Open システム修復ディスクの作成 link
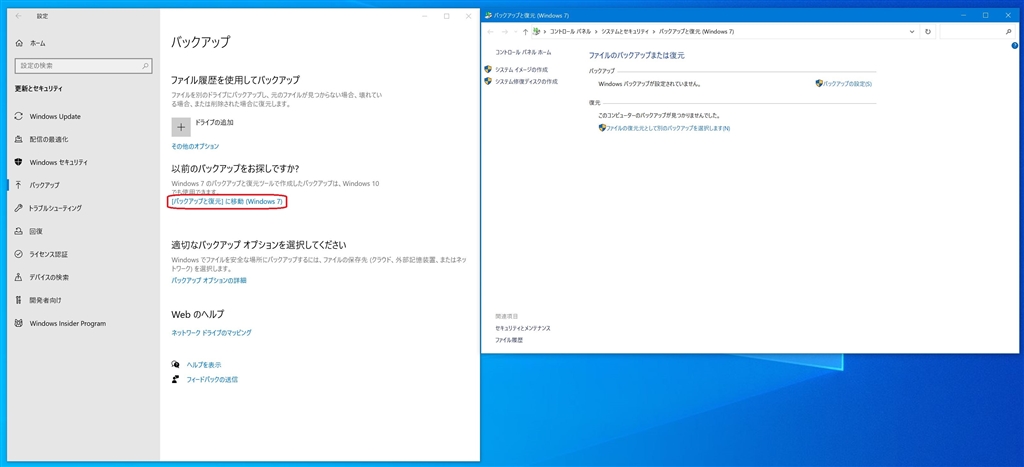Image resolution: width=1024 pixels, height=467 pixels. 526,82
